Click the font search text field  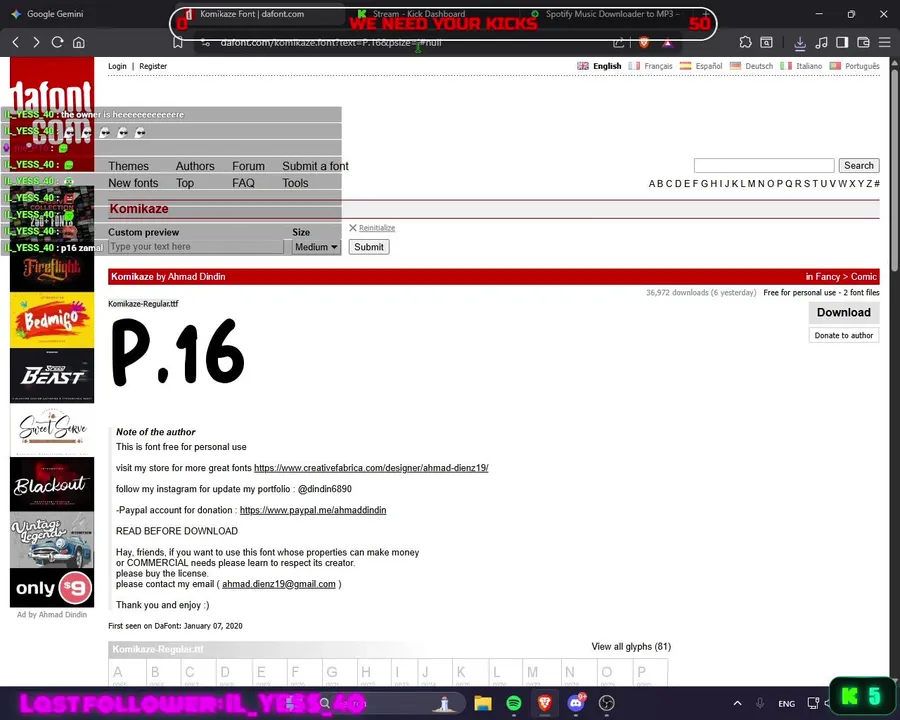(764, 165)
